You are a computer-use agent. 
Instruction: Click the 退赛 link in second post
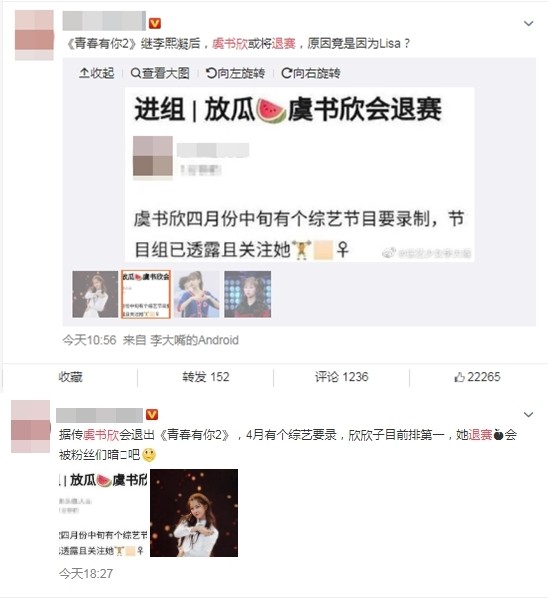point(480,435)
